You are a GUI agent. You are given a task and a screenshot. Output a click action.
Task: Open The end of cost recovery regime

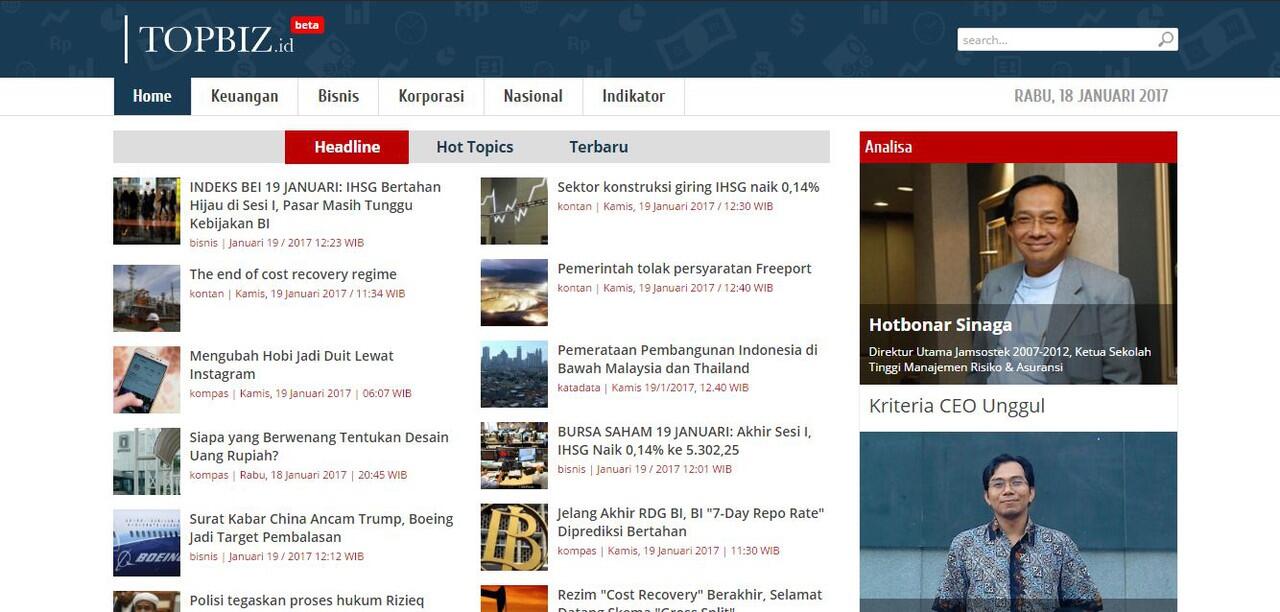pyautogui.click(x=293, y=274)
